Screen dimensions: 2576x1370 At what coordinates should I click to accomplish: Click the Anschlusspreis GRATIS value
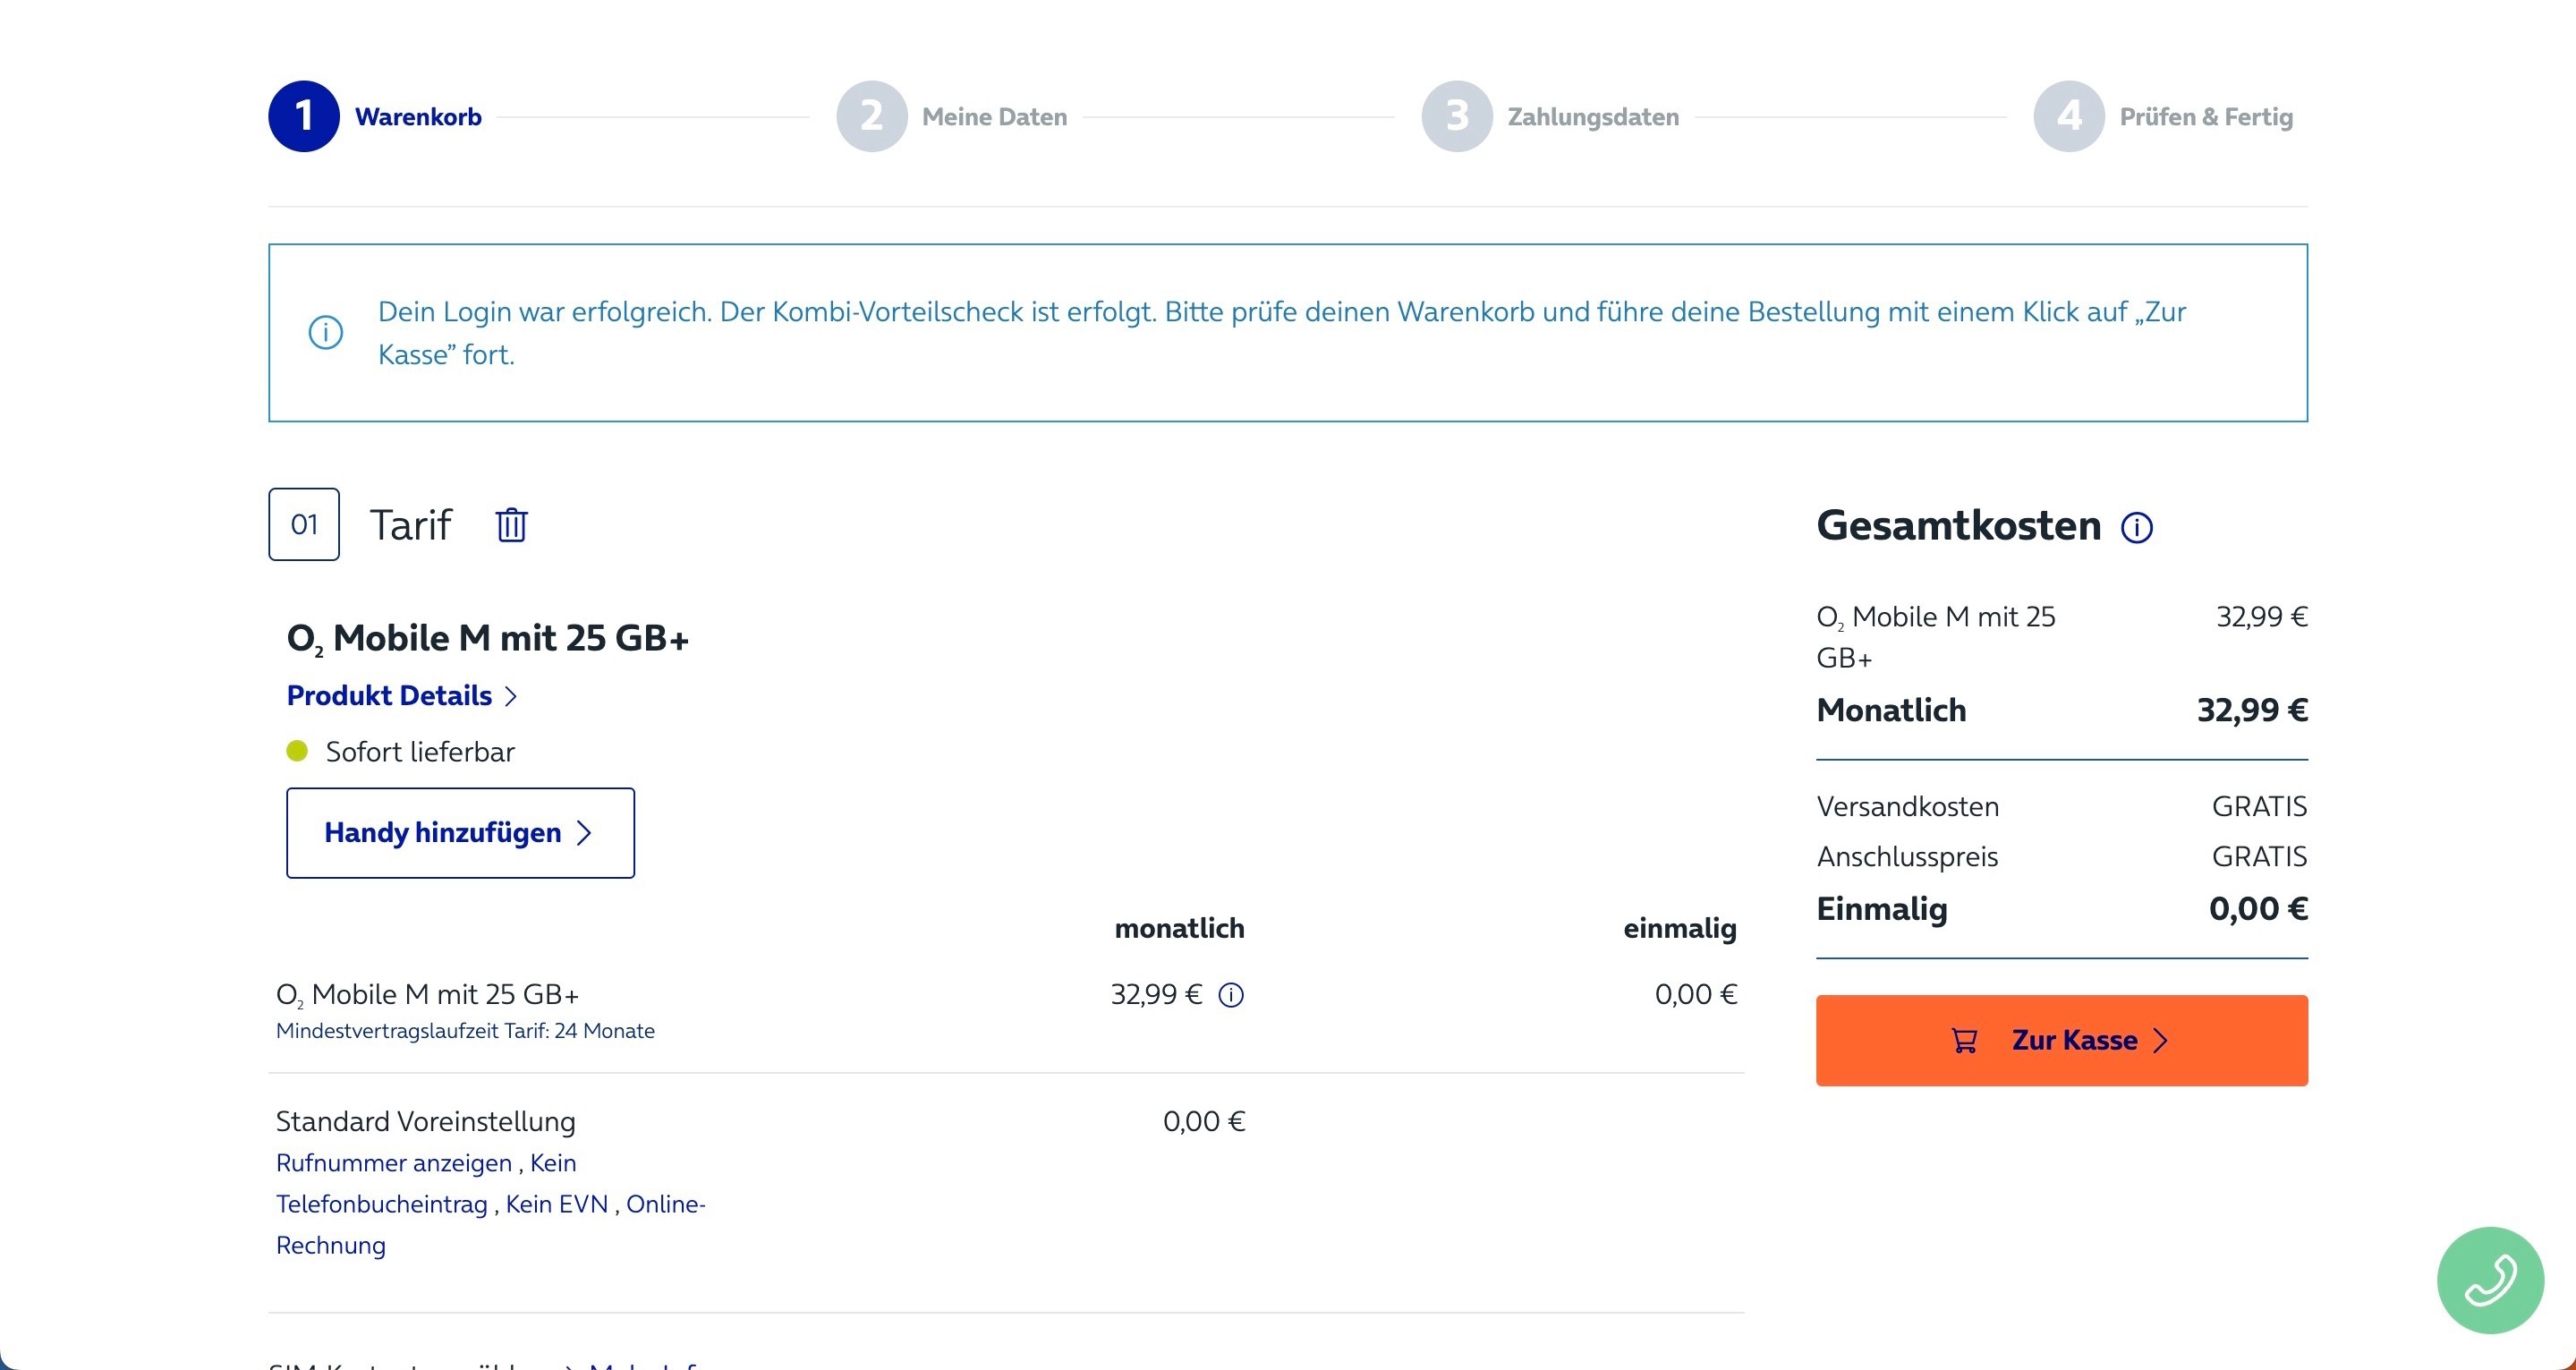(x=2259, y=857)
